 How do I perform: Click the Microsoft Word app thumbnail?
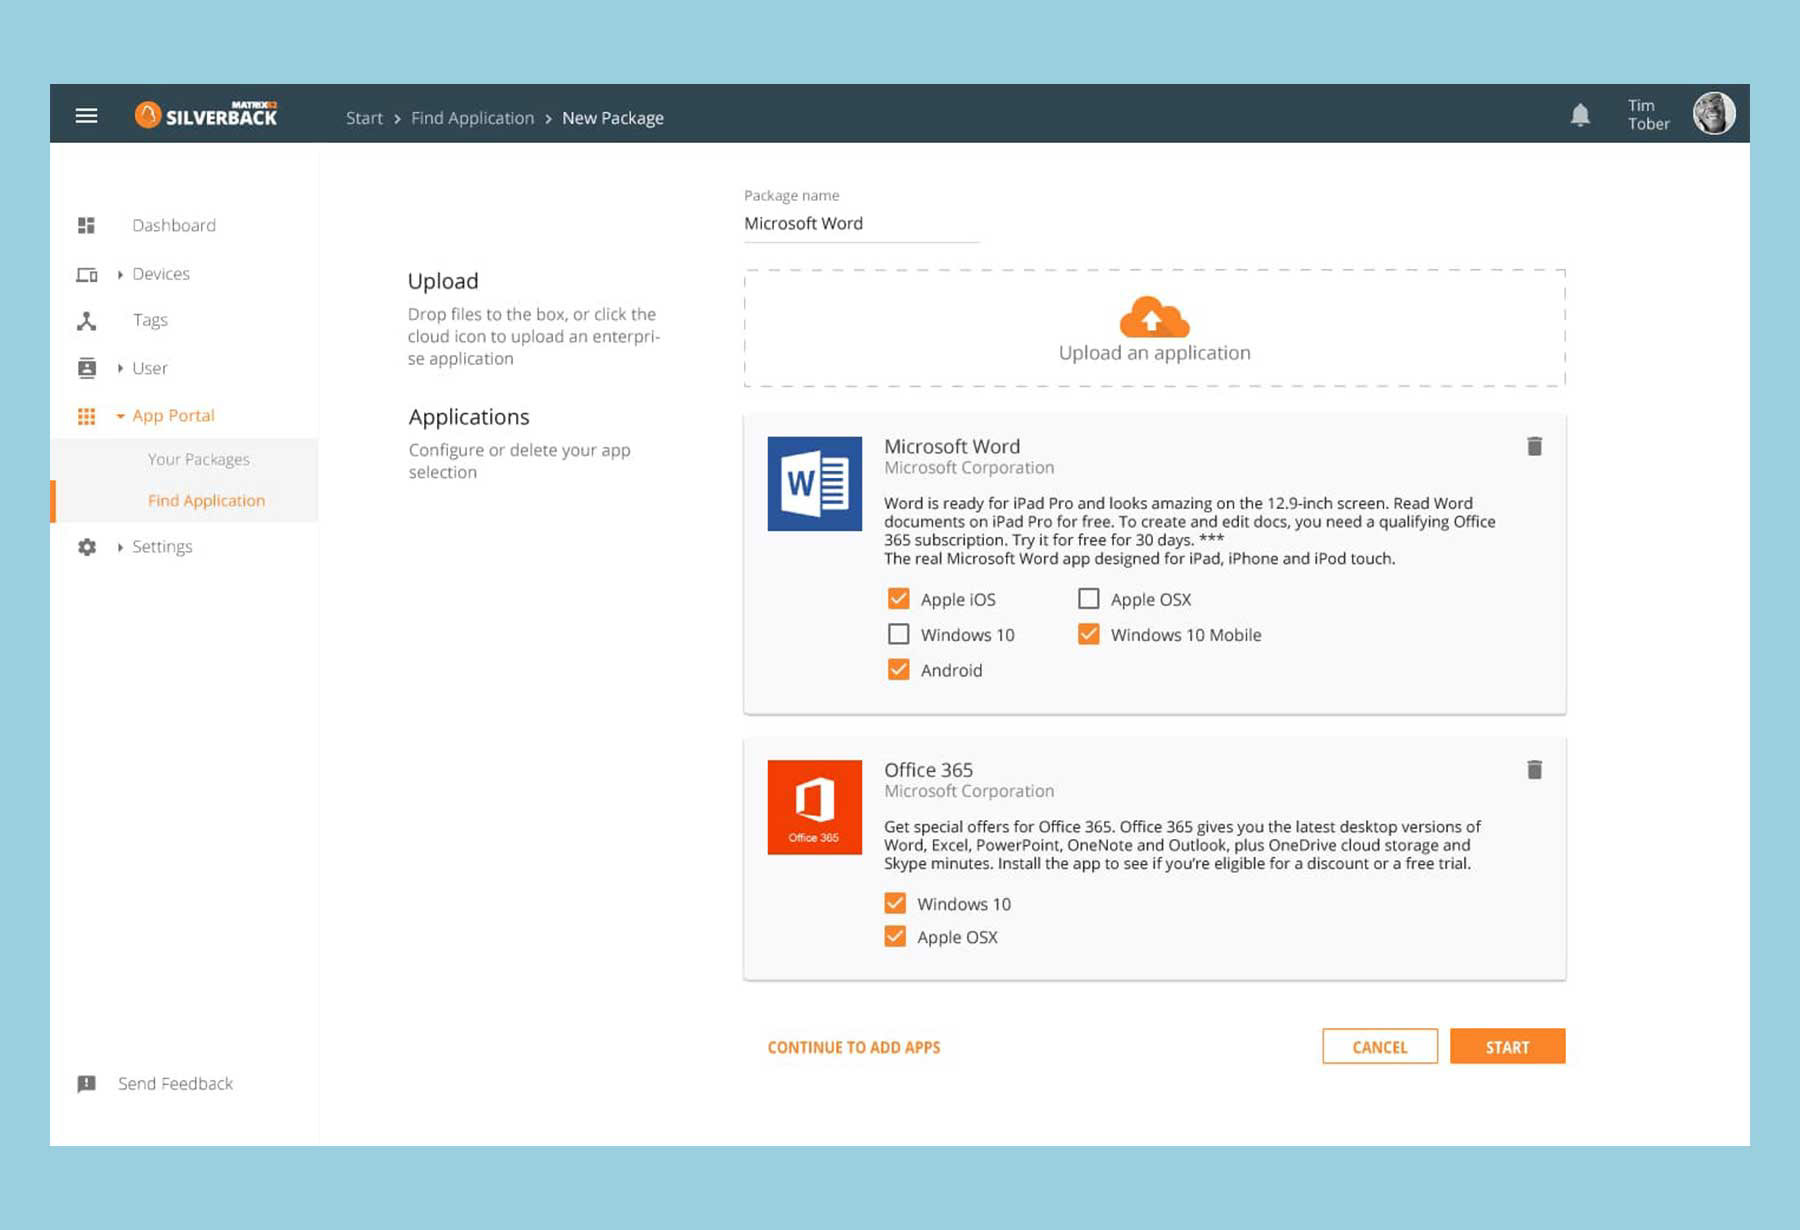pyautogui.click(x=815, y=484)
